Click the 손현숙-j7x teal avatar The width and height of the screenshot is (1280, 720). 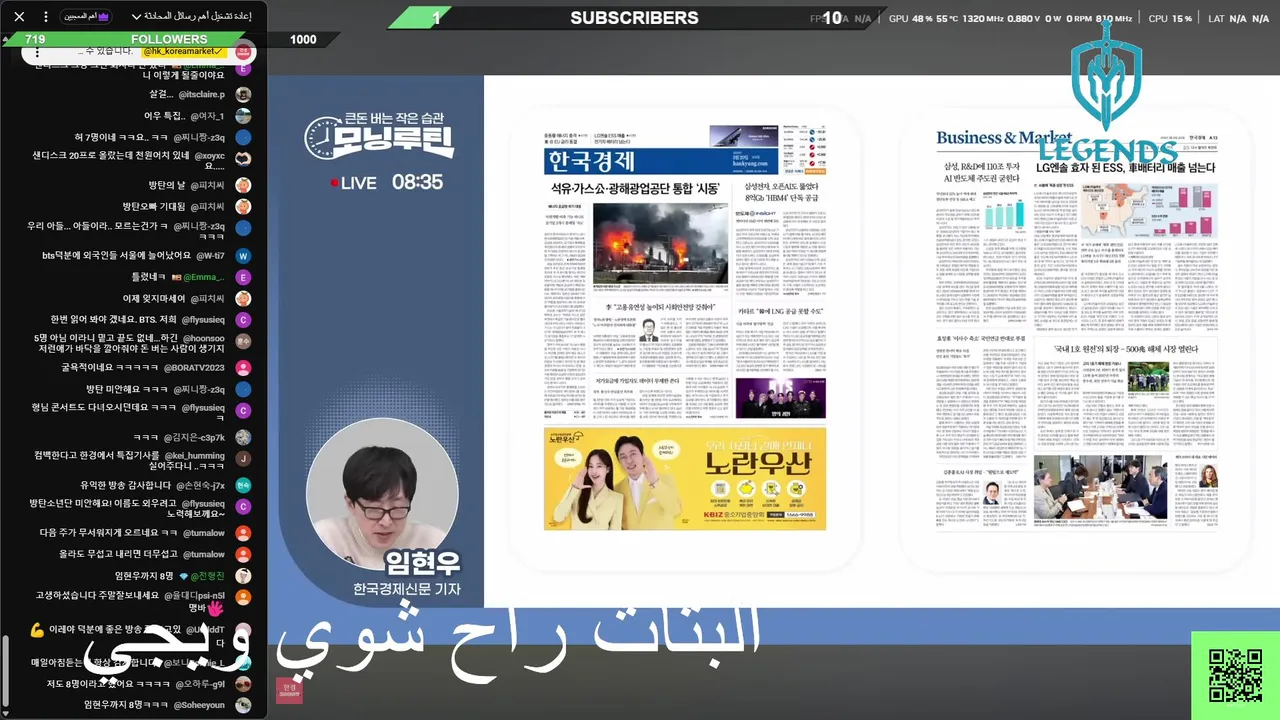tap(243, 485)
